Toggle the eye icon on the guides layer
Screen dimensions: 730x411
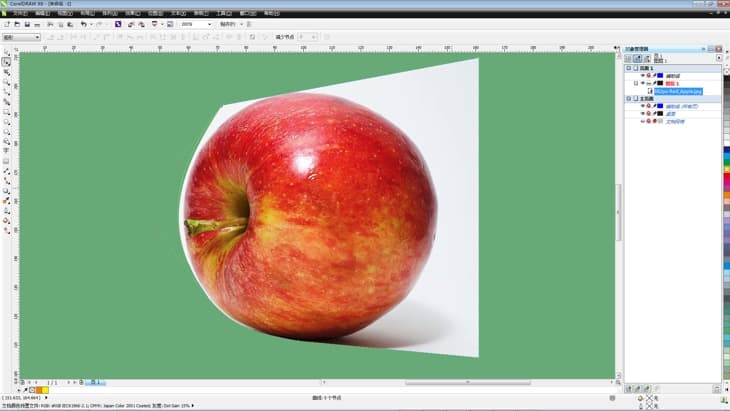pos(642,106)
